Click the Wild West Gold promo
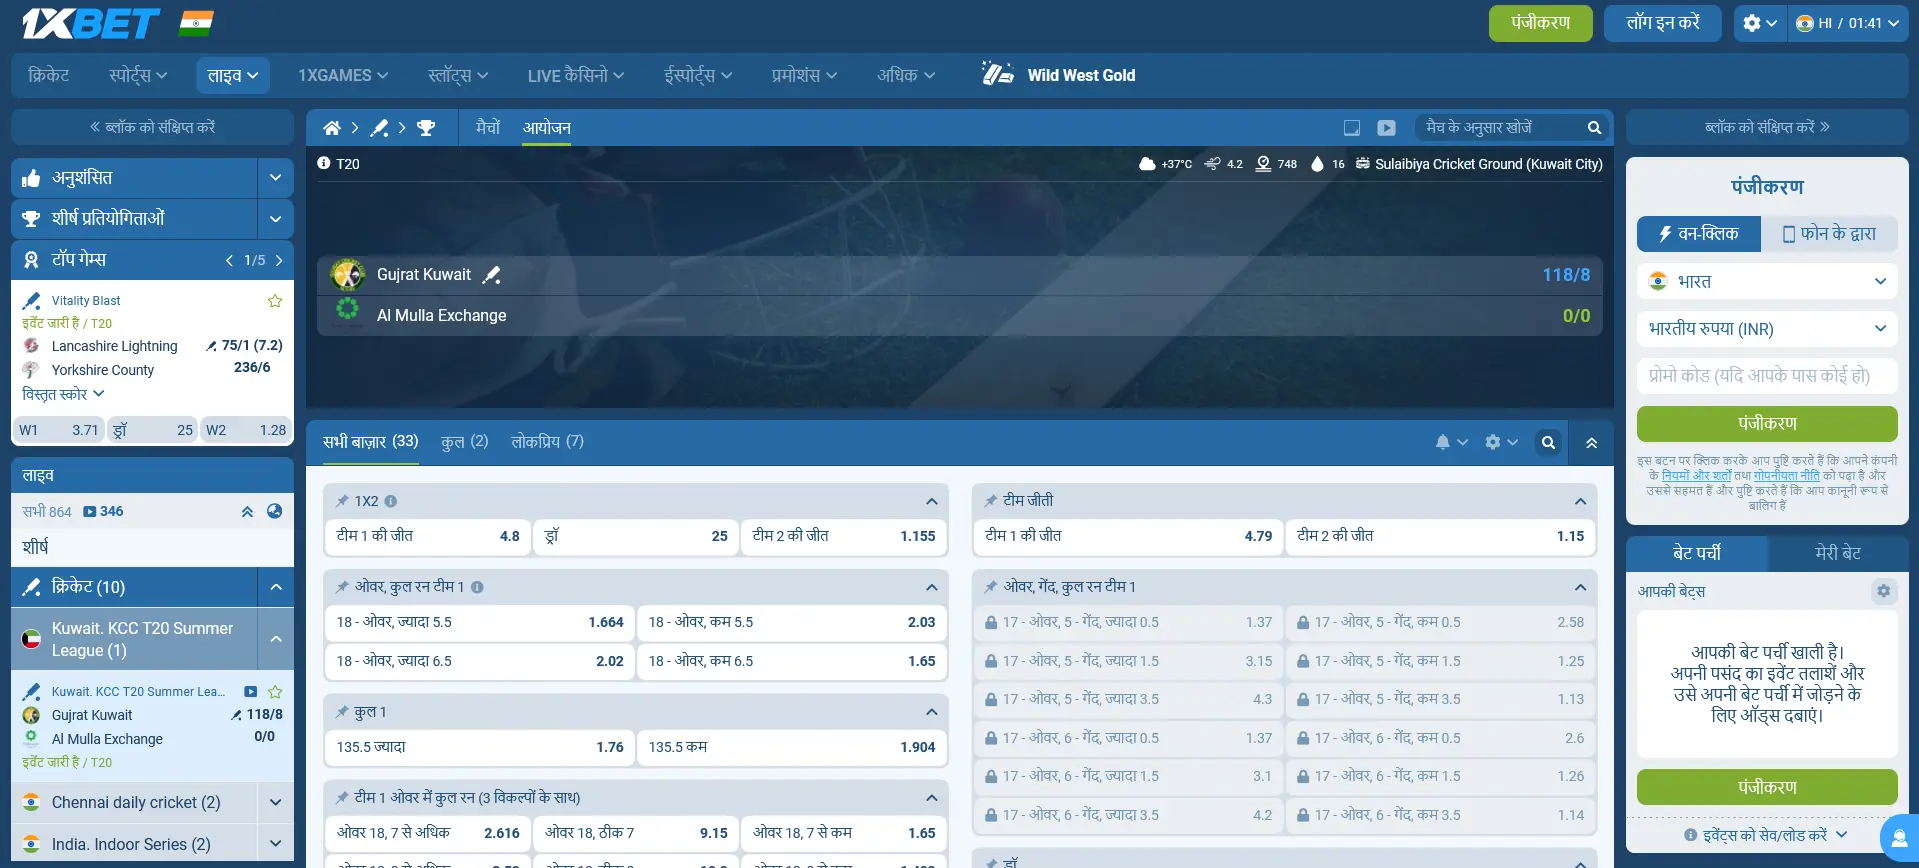 (x=1059, y=75)
